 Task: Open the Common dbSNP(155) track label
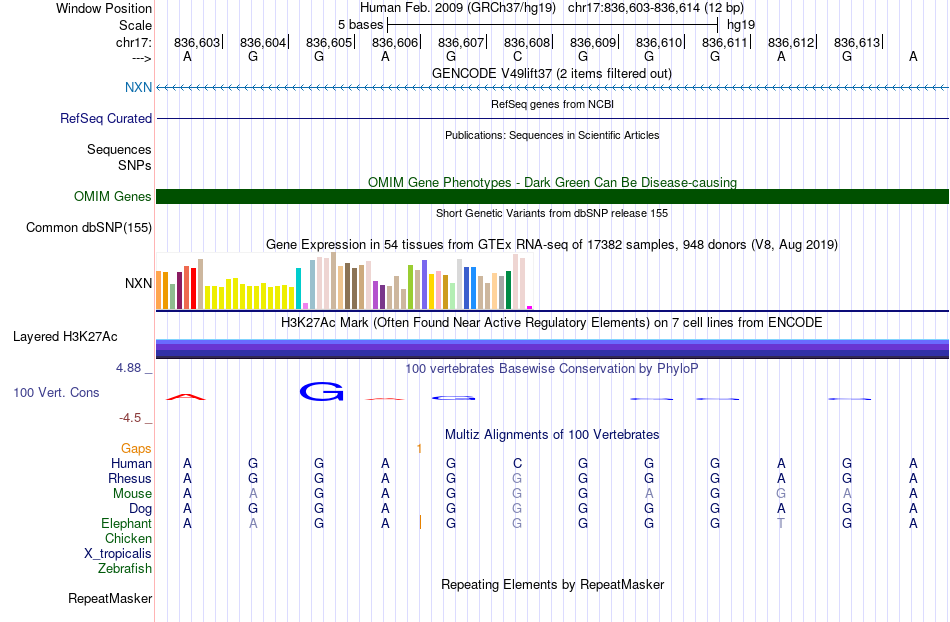tap(88, 227)
